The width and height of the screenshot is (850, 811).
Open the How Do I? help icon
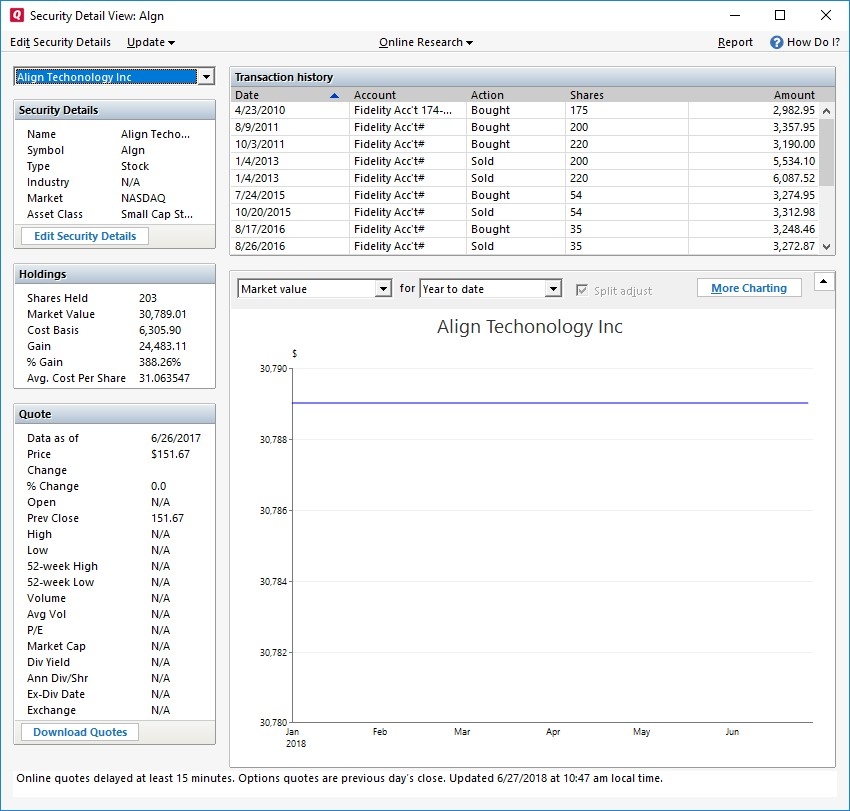776,42
